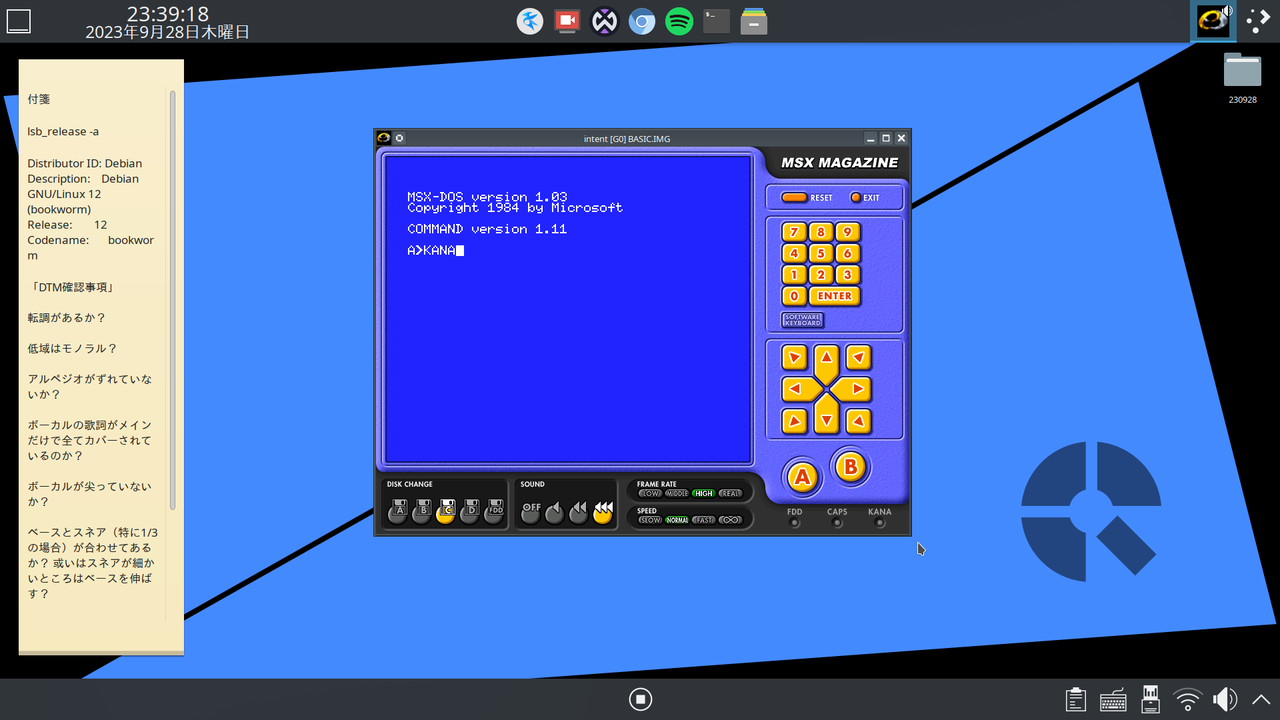Expand the hidden tray icons arrow
Screen dimensions: 1280x720
1261,699
